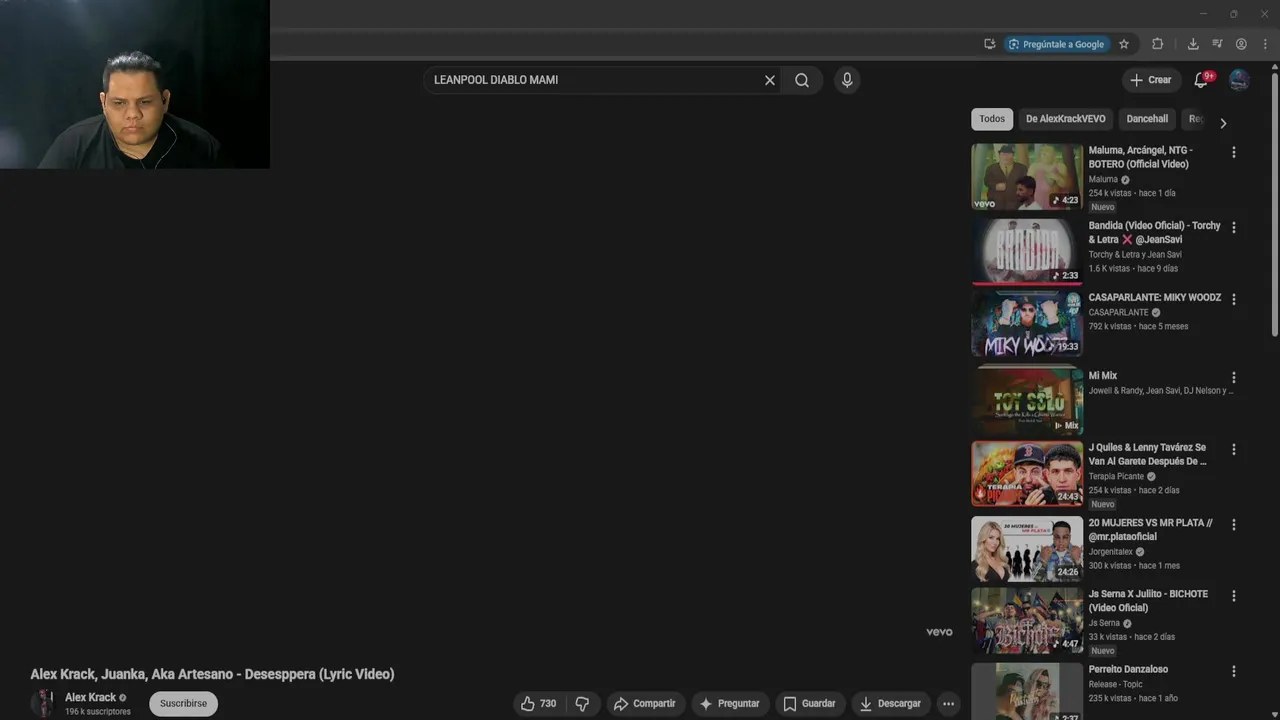The height and width of the screenshot is (720, 1280).
Task: Click the Preguntar button
Action: point(729,703)
